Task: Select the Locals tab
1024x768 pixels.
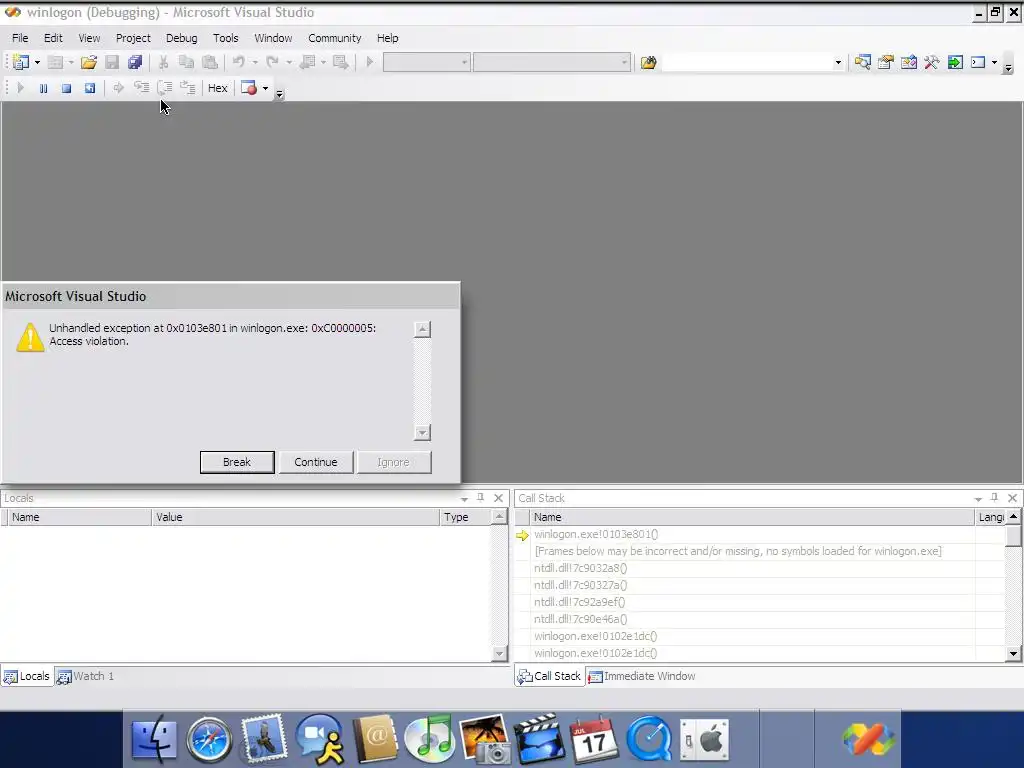Action: [x=27, y=676]
